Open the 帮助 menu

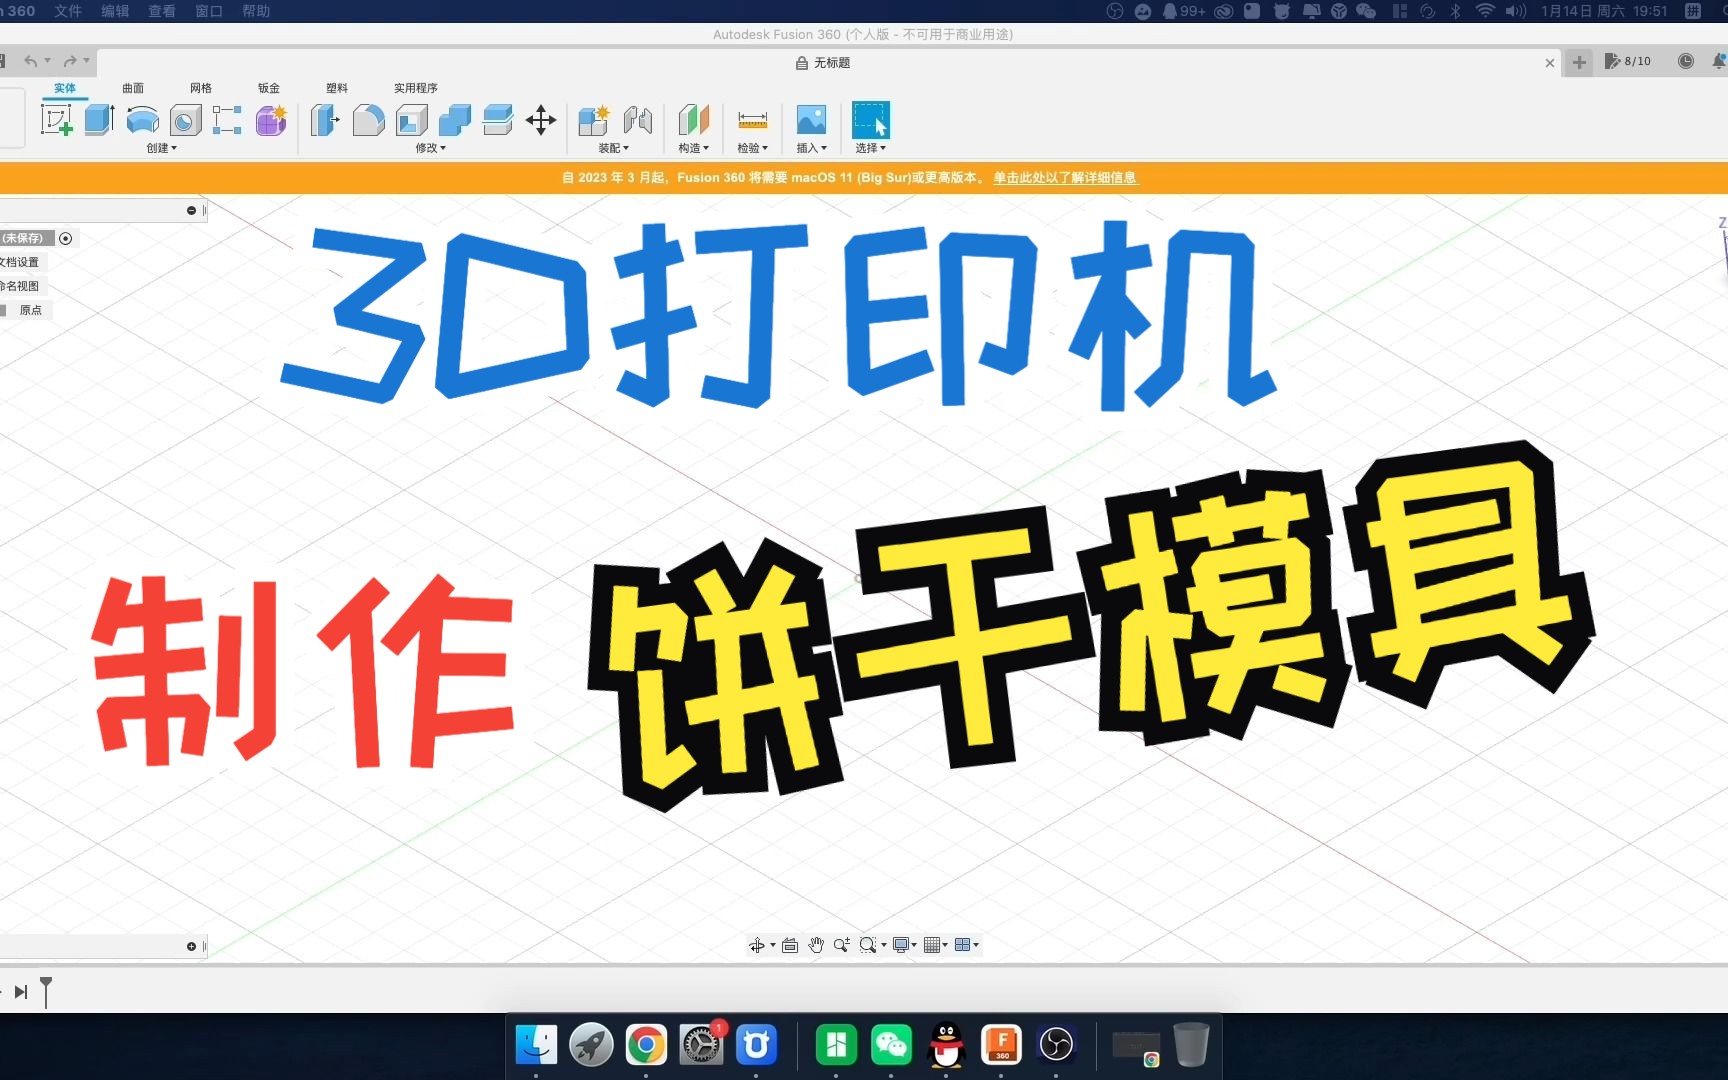click(256, 11)
